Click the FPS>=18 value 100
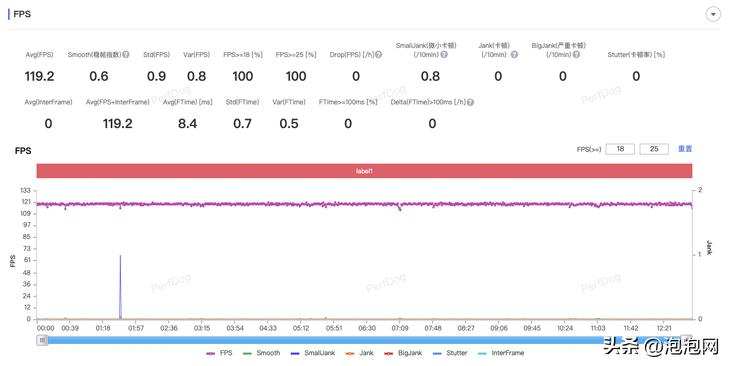Image resolution: width=730 pixels, height=366 pixels. 243,76
